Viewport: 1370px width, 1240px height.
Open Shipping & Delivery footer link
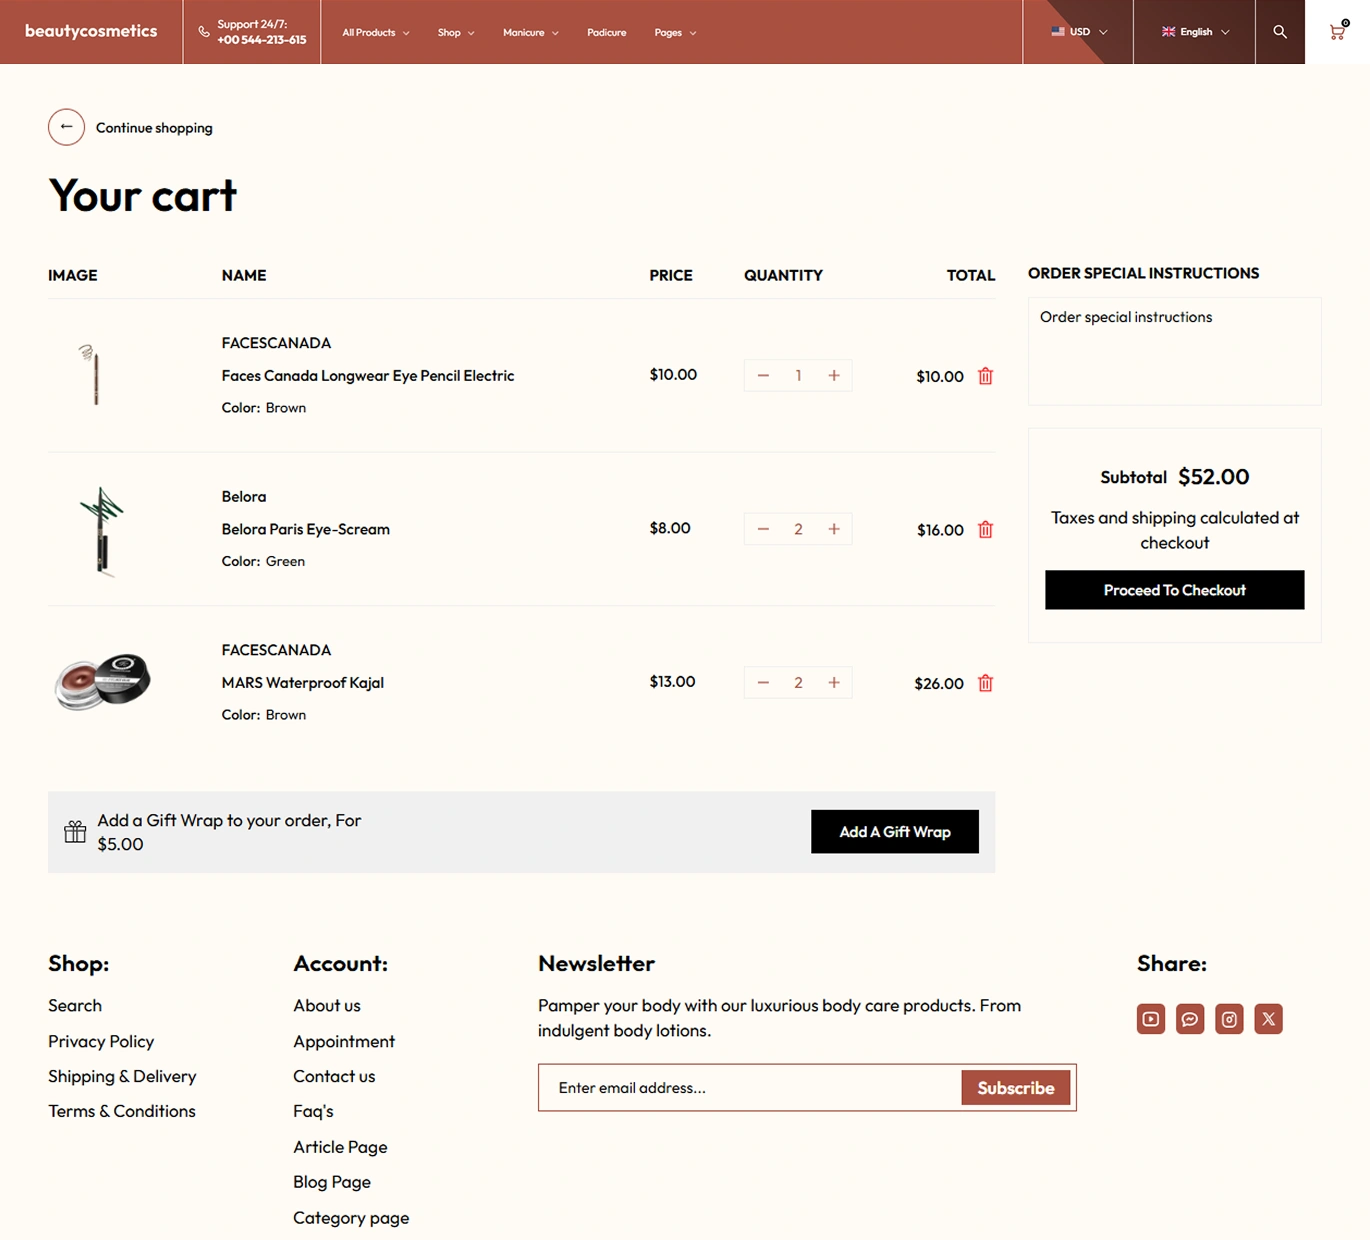click(122, 1076)
